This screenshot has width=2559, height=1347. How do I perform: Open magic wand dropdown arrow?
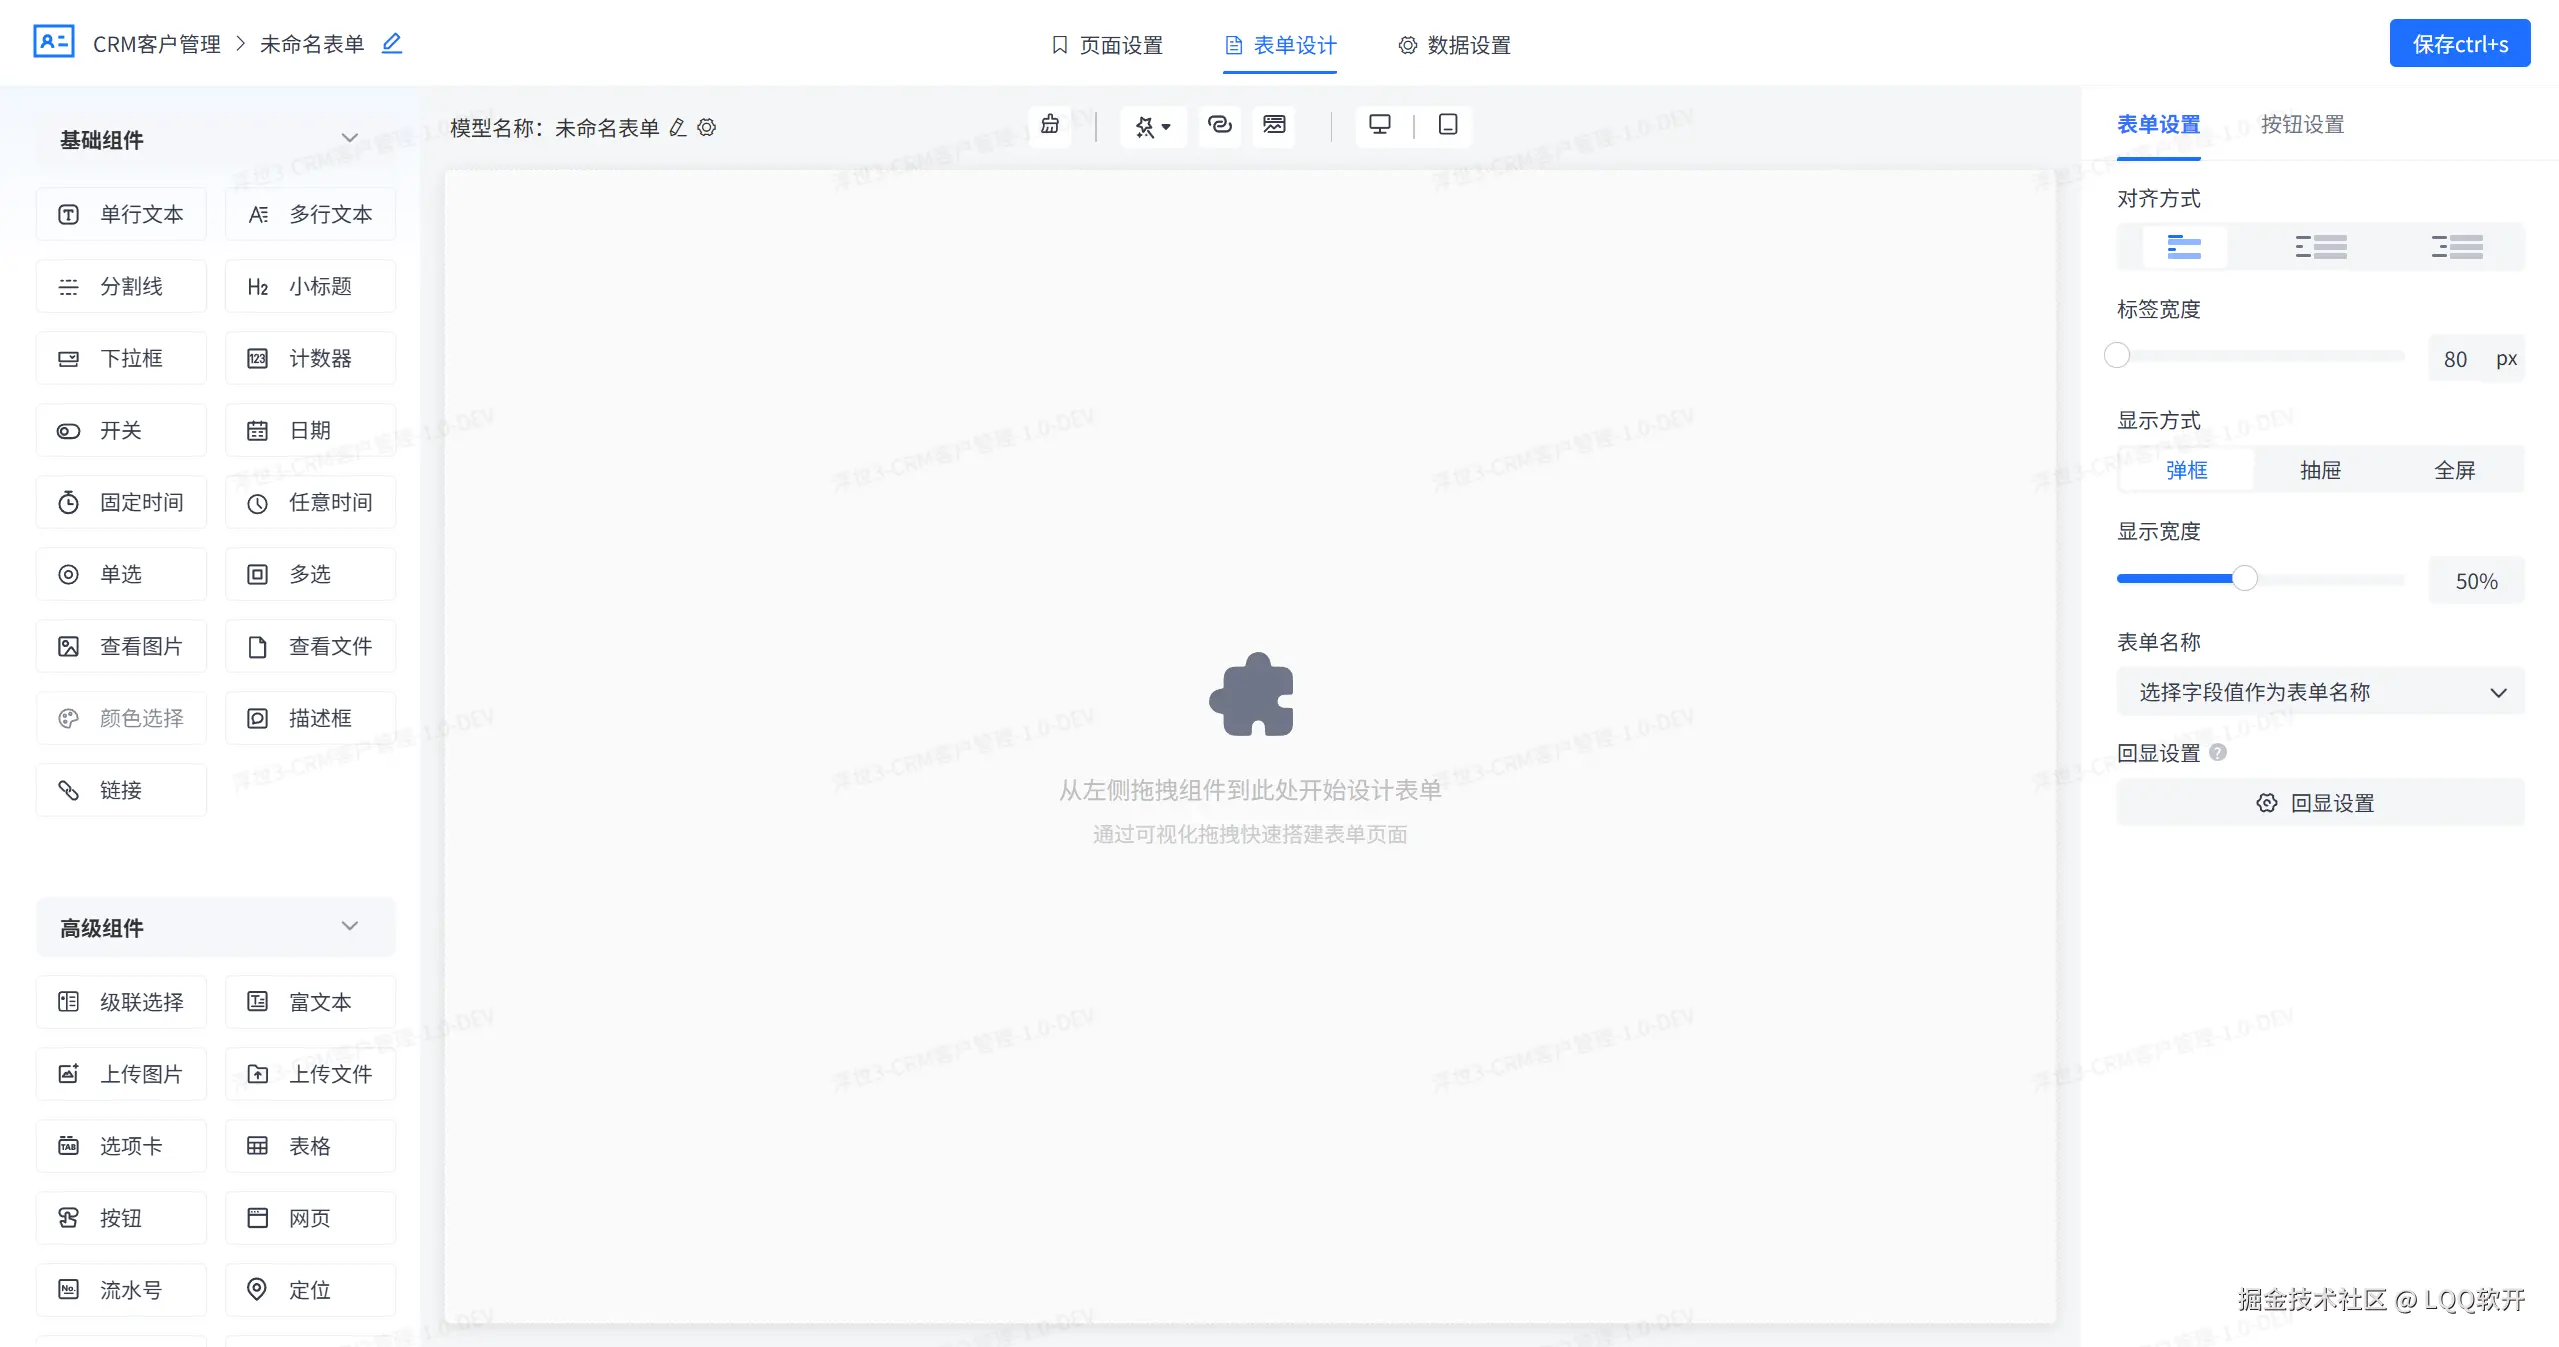tap(1166, 127)
